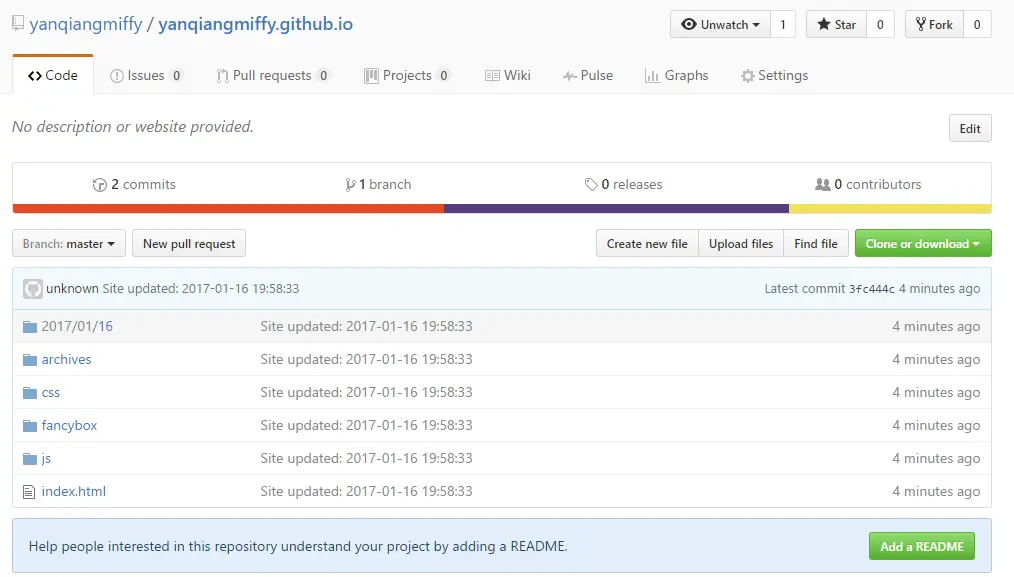The image size is (1014, 577).
Task: Go to the Projects tab
Action: coord(407,76)
